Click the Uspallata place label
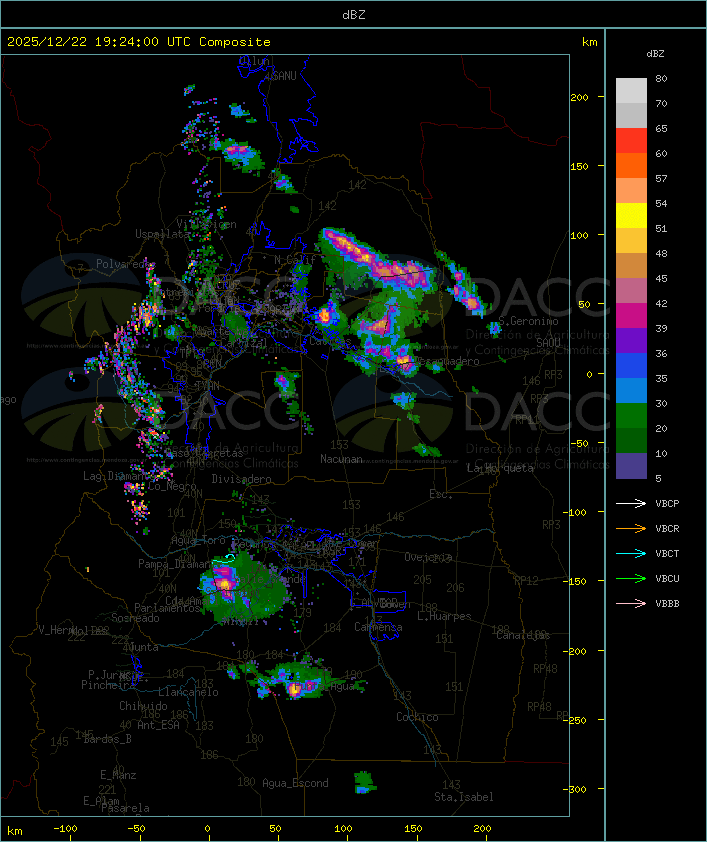 [x=163, y=234]
